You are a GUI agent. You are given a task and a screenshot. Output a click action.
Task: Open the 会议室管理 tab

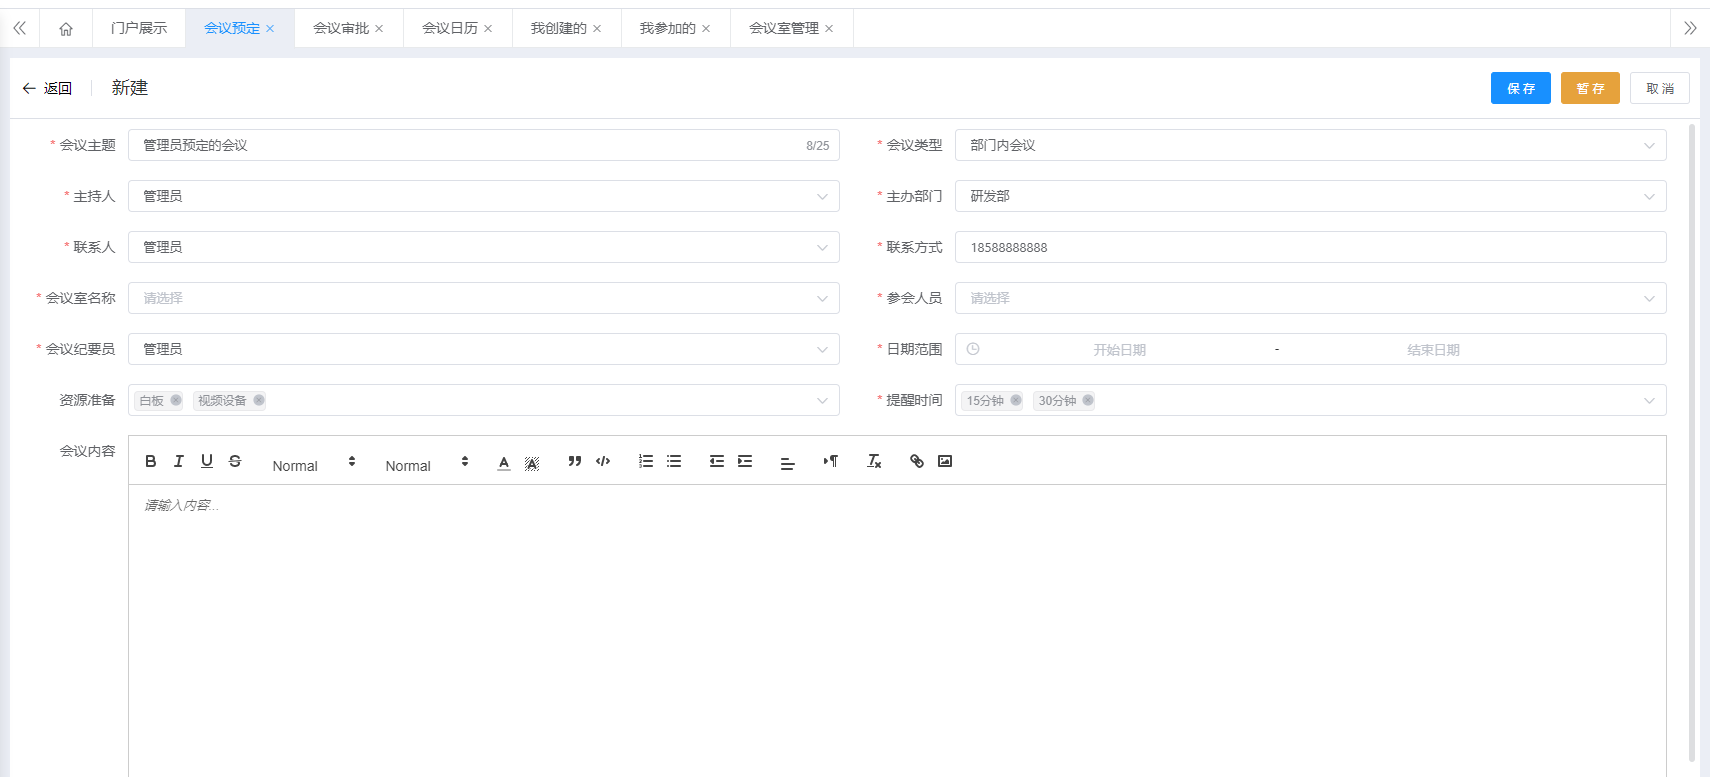click(783, 28)
